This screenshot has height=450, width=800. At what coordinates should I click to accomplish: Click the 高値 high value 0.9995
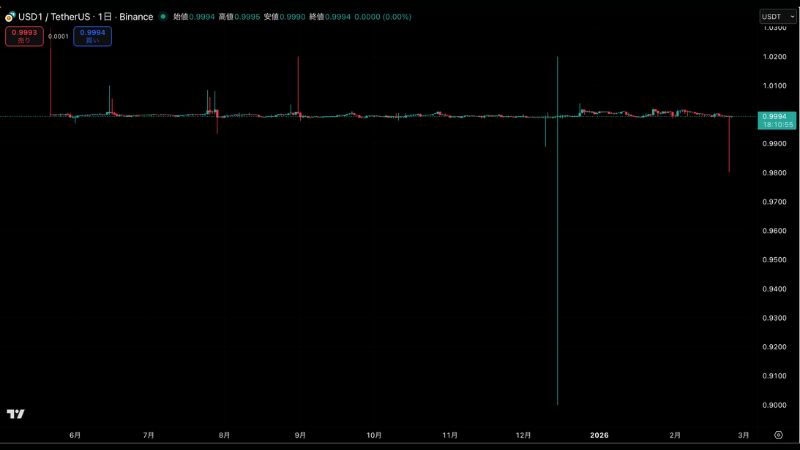click(x=247, y=17)
